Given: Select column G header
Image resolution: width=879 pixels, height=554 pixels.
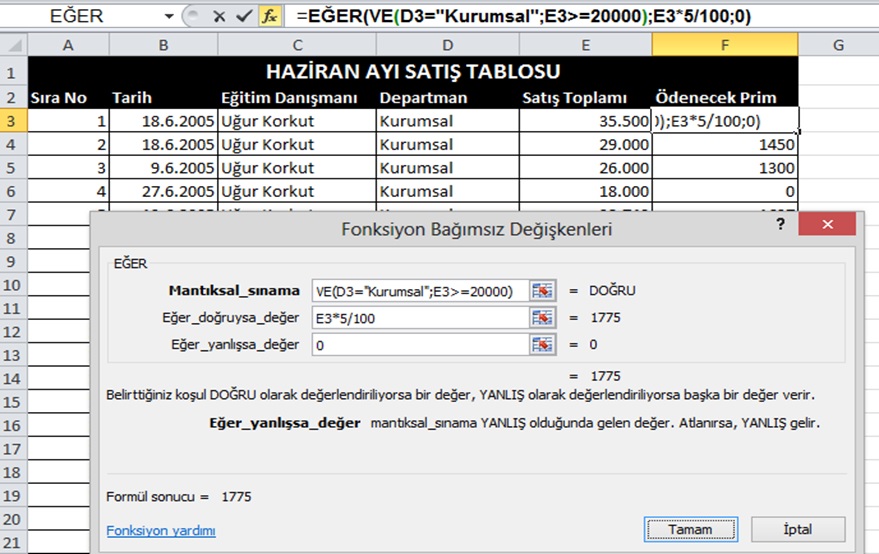Looking at the screenshot, I should pyautogui.click(x=839, y=45).
